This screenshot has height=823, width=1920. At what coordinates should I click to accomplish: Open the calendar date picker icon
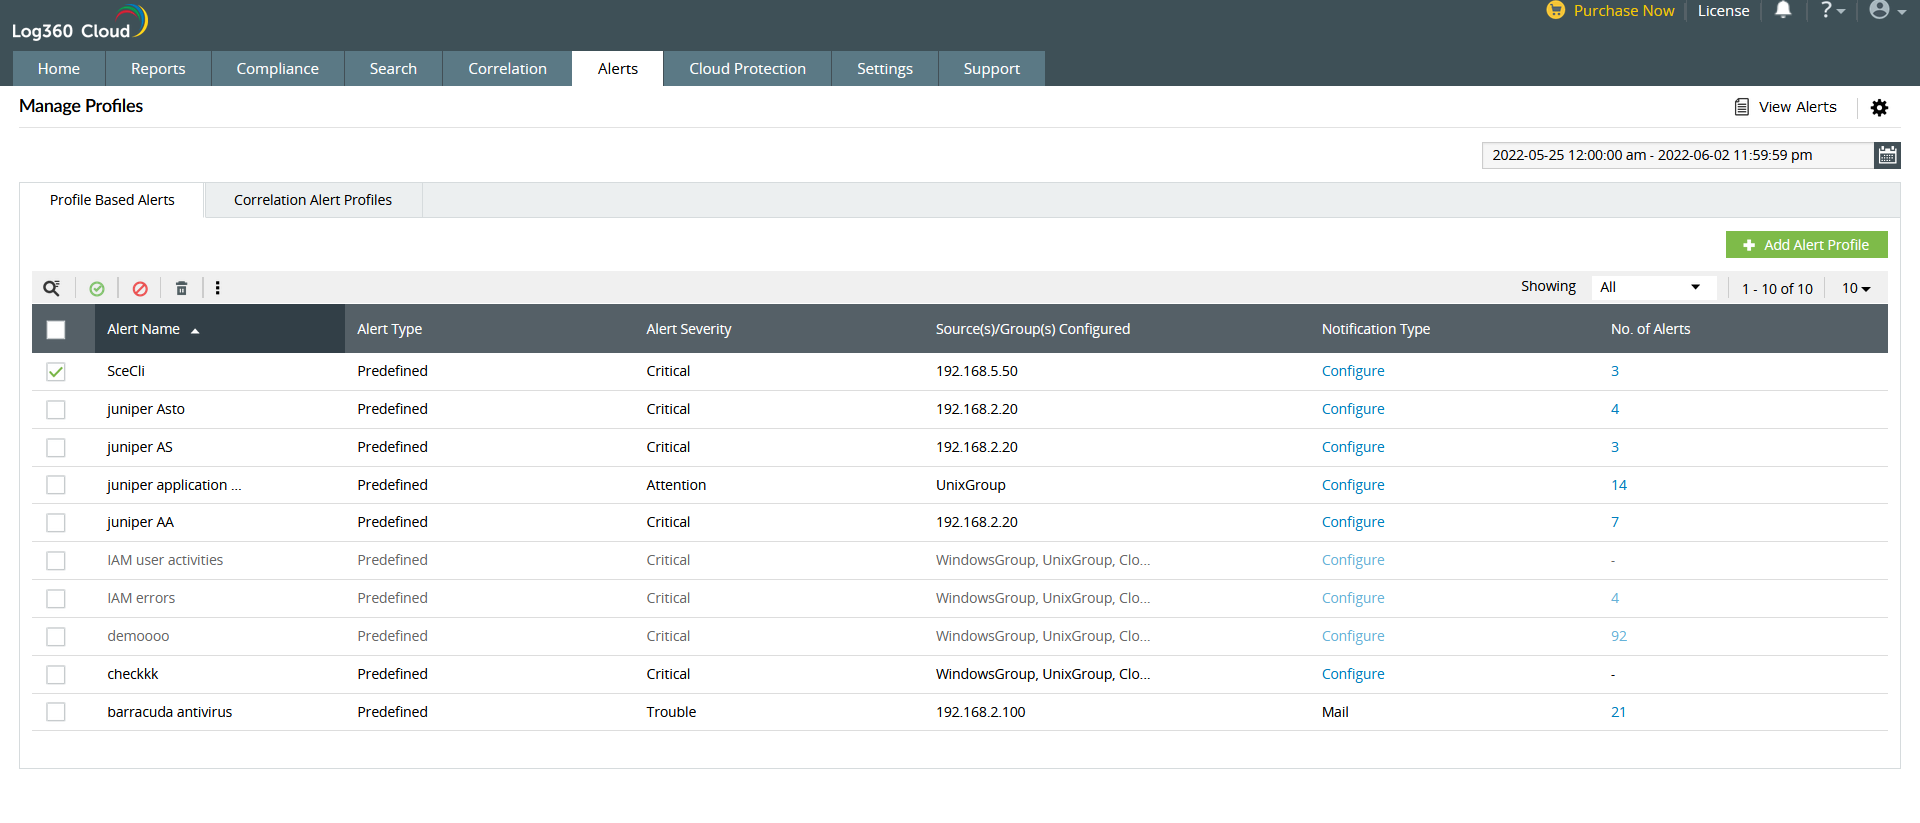1887,155
